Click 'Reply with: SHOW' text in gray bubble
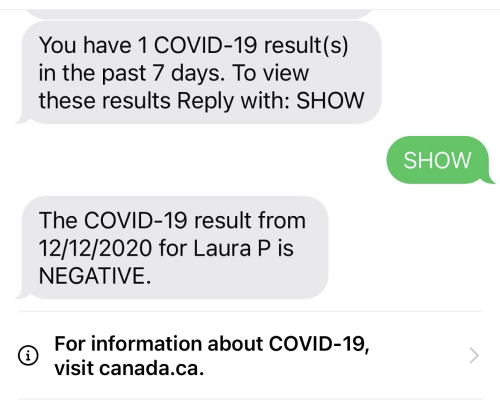 pyautogui.click(x=270, y=101)
